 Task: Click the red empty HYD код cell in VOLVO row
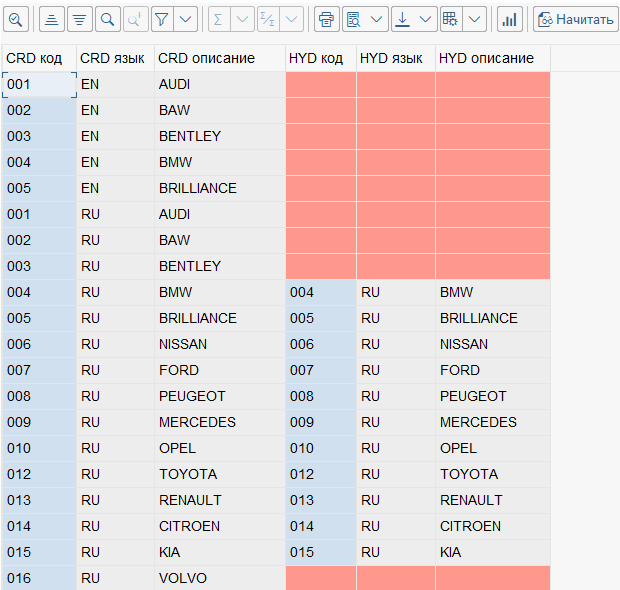[321, 578]
